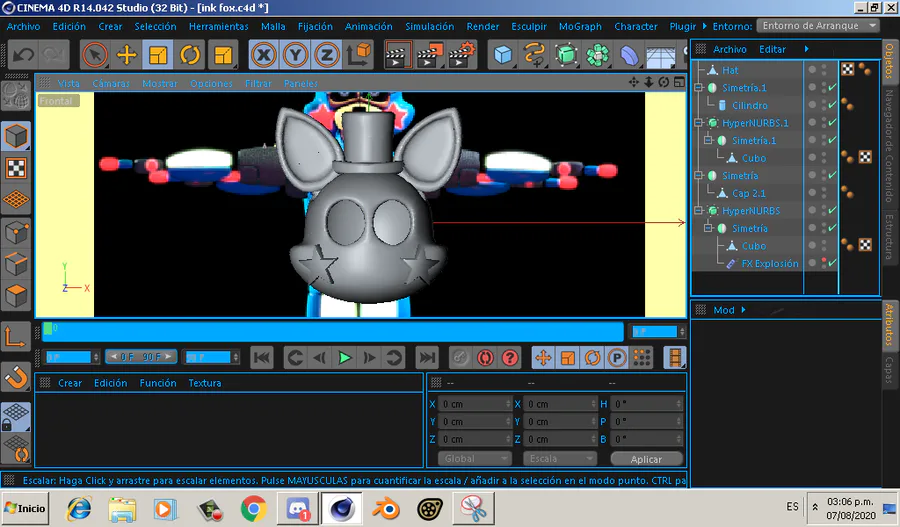This screenshot has height=527, width=900.
Task: Collapse the bottom HyperNURBS tree node
Action: (699, 211)
